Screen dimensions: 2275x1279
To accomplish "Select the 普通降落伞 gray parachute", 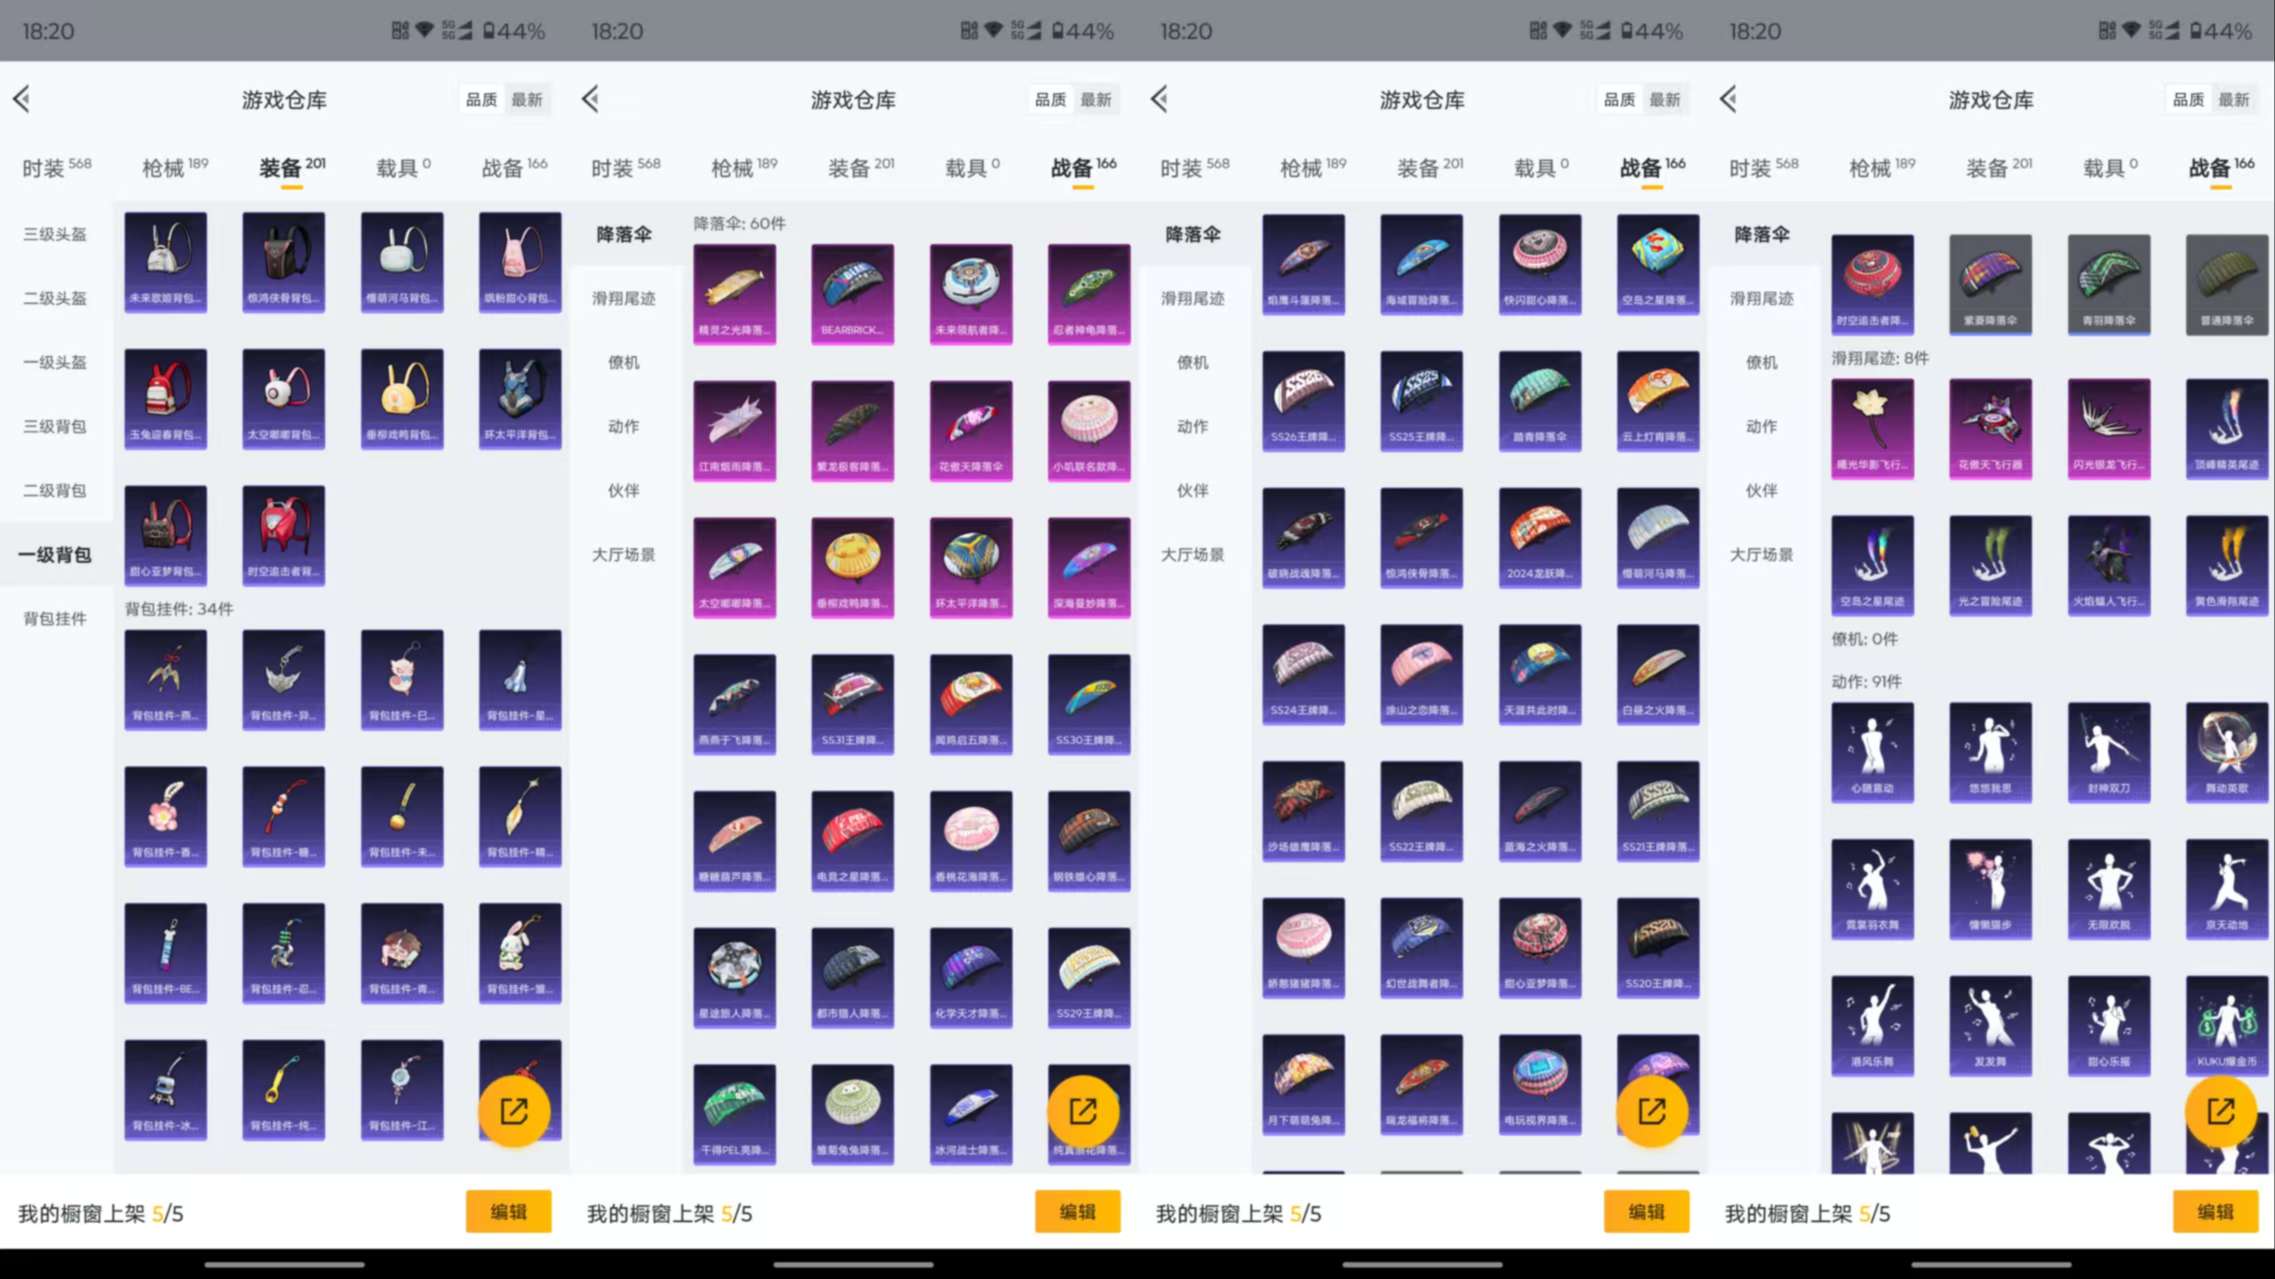I will (x=2227, y=283).
